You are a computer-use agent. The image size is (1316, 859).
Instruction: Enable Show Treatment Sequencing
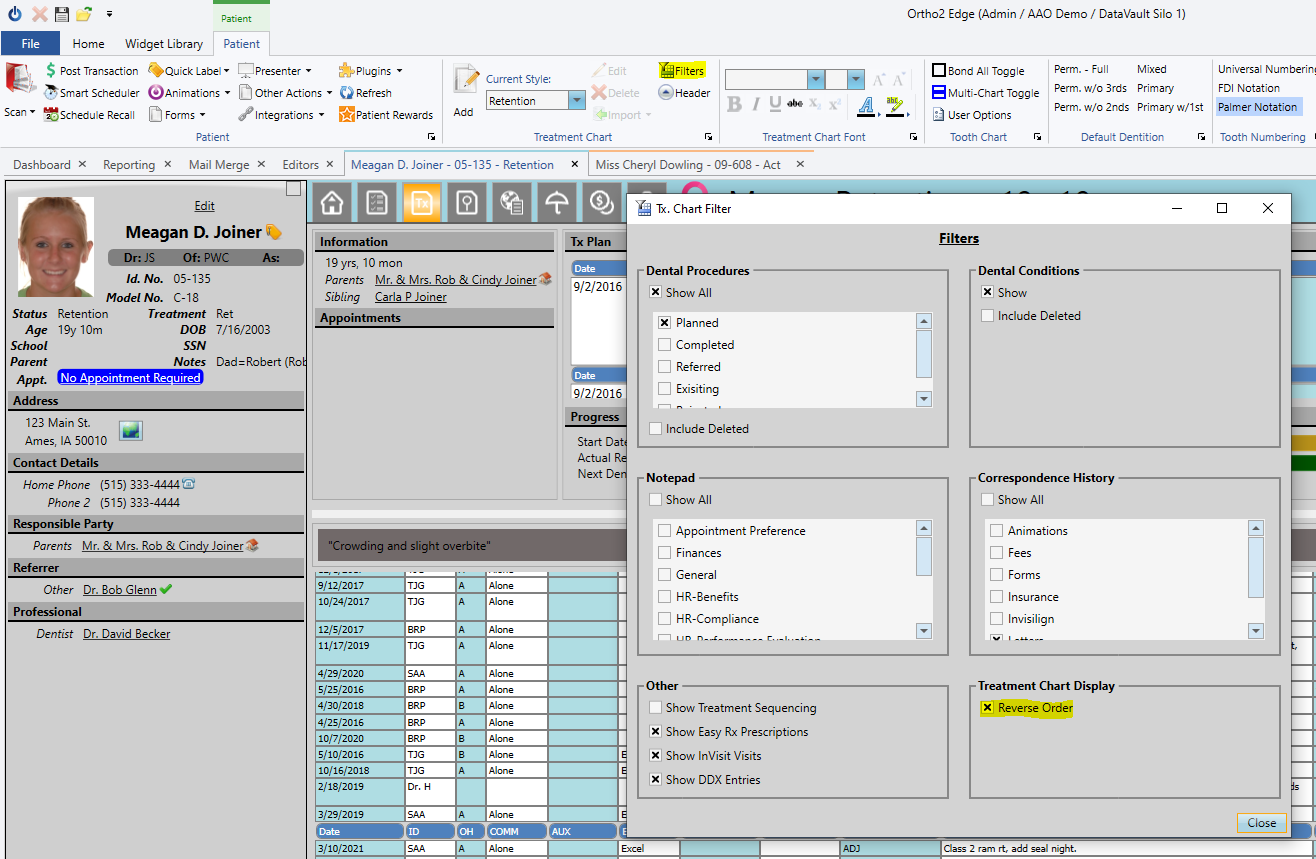pyautogui.click(x=655, y=708)
